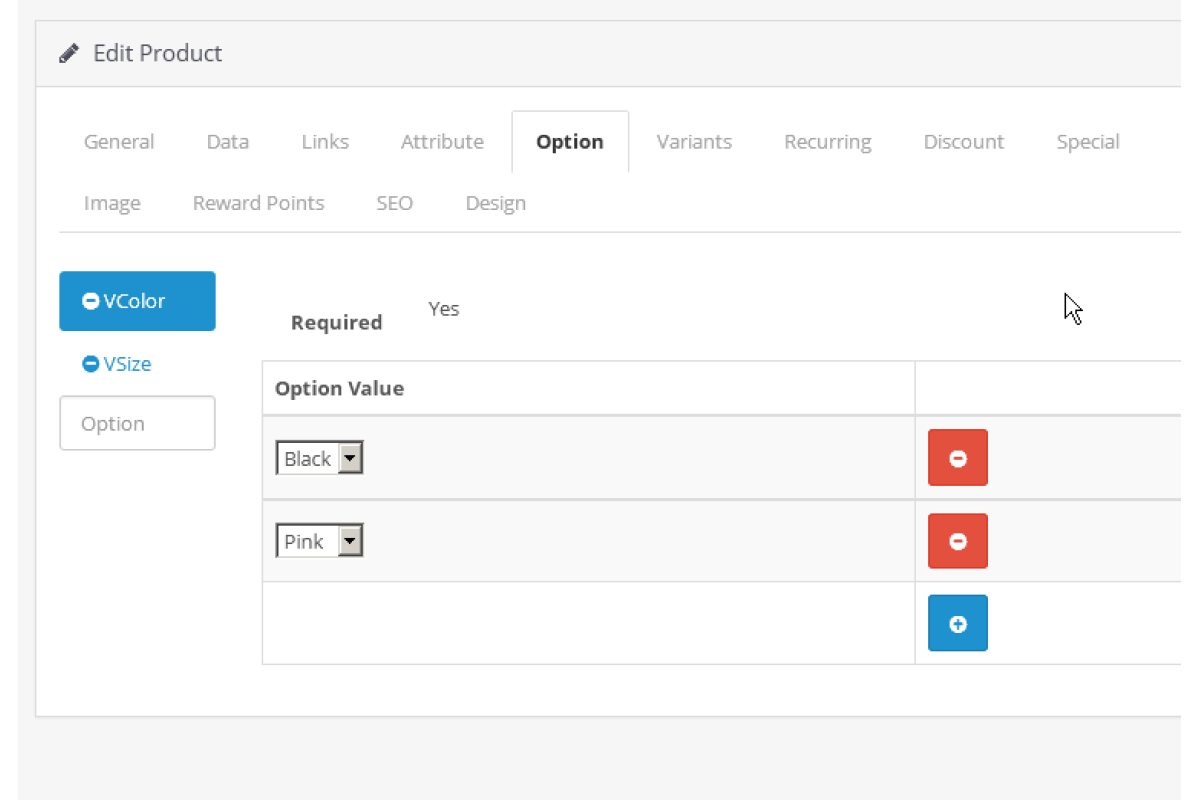This screenshot has height=800, width=1200.
Task: Open the Reward Points tab
Action: pyautogui.click(x=258, y=204)
